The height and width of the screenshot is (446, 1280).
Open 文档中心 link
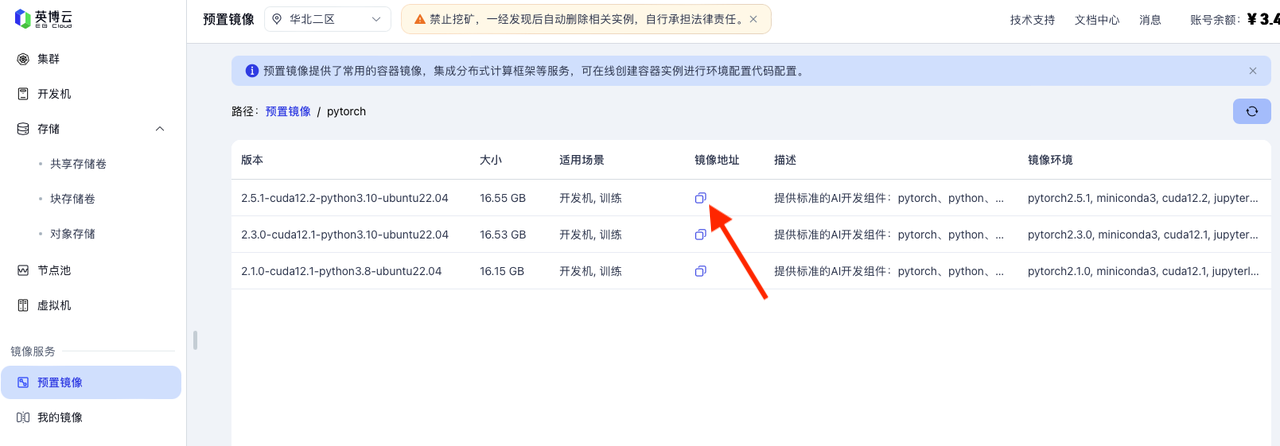tap(1097, 20)
